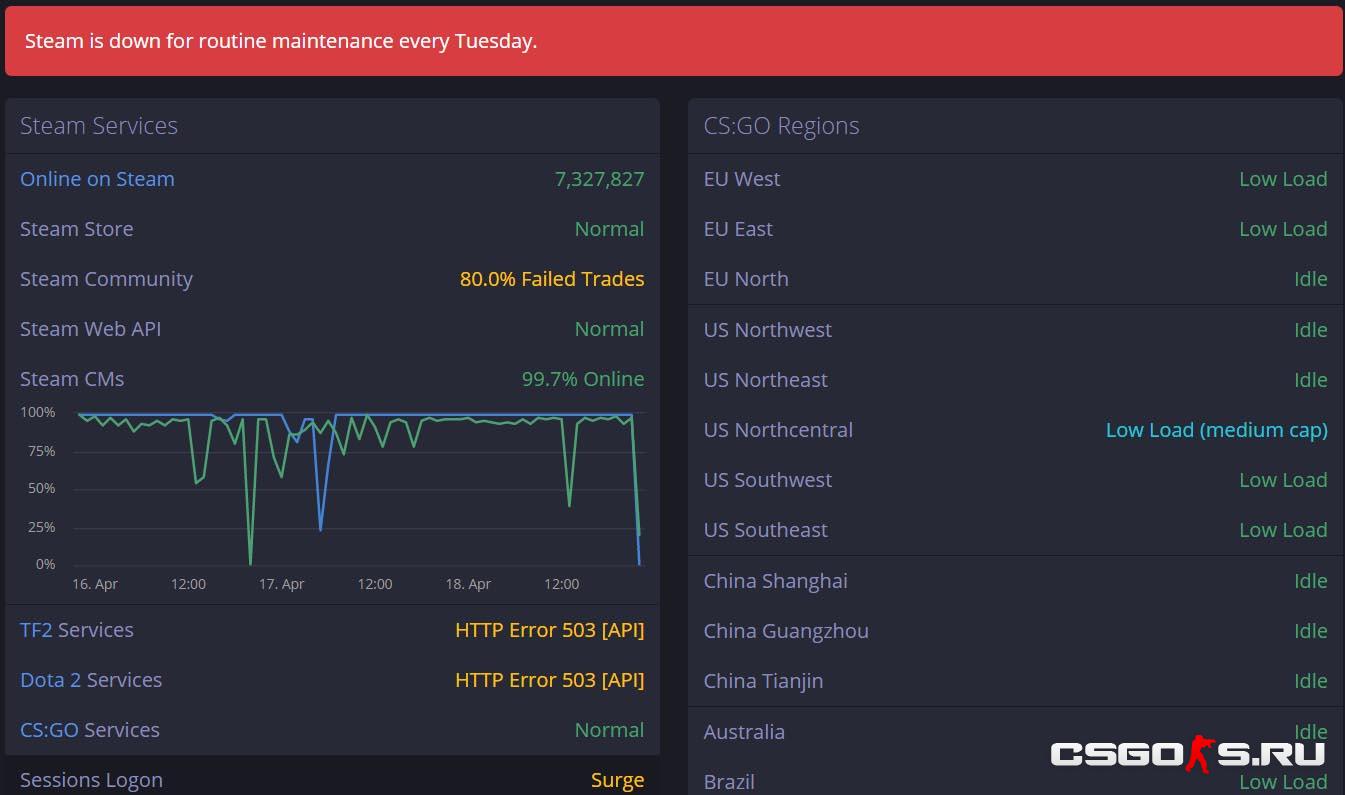This screenshot has width=1345, height=795.
Task: Click the EU West region row
Action: coord(1015,179)
